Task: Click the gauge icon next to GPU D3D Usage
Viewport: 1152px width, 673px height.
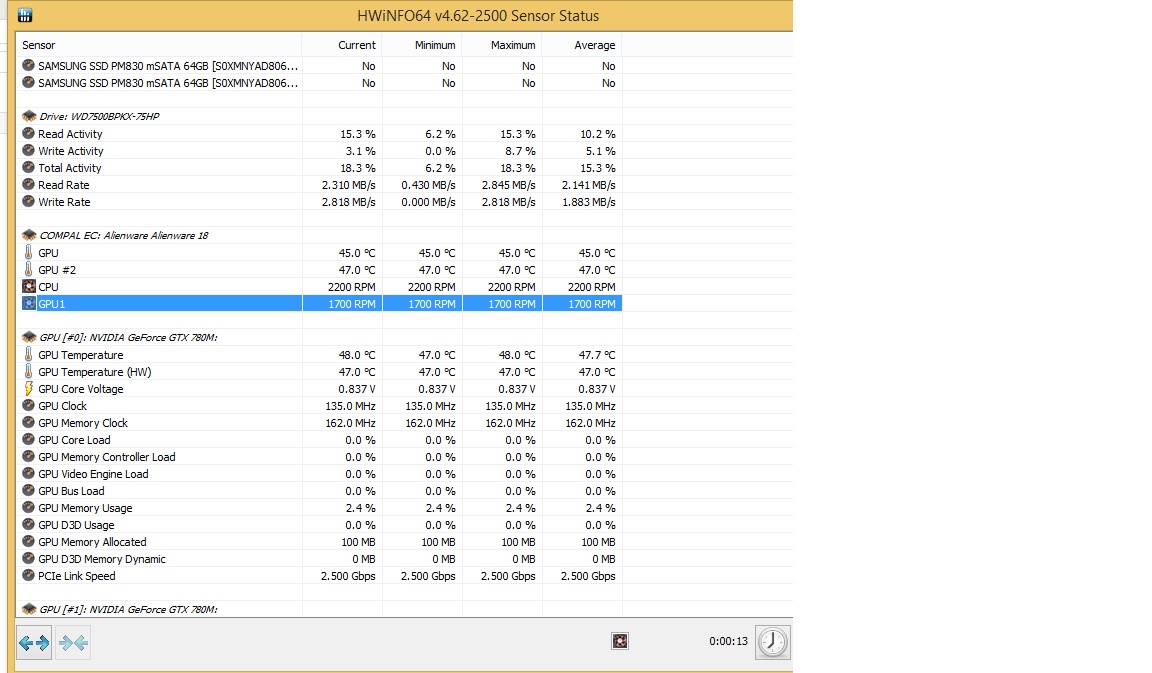Action: click(29, 525)
